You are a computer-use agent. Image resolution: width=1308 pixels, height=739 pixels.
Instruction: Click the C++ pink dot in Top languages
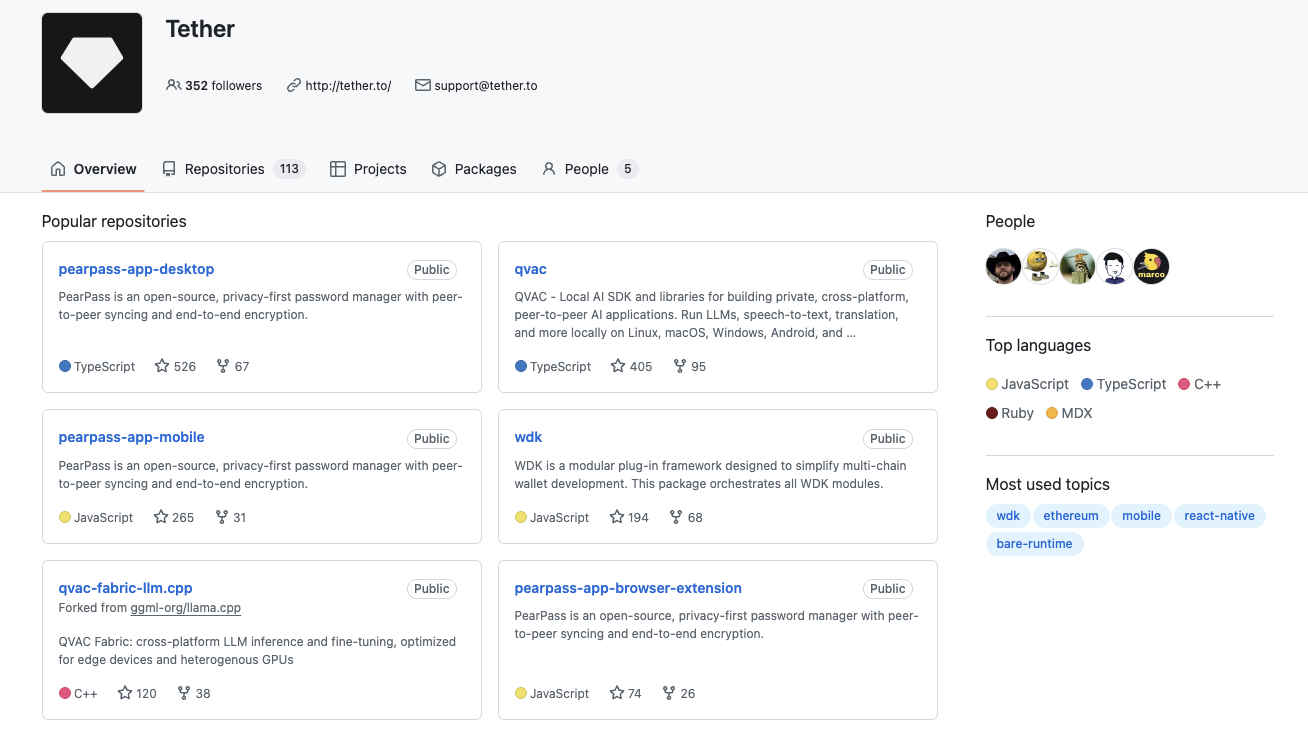coord(1184,384)
